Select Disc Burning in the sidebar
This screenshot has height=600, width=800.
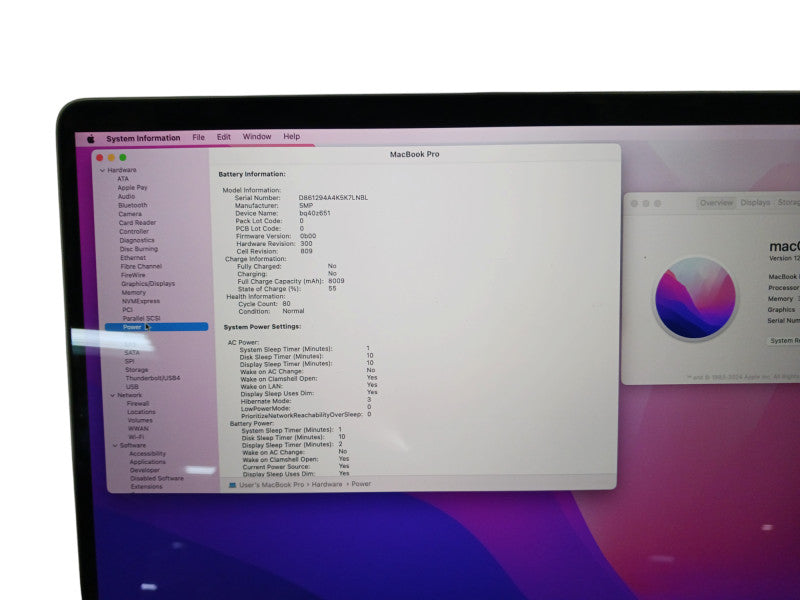[x=139, y=249]
